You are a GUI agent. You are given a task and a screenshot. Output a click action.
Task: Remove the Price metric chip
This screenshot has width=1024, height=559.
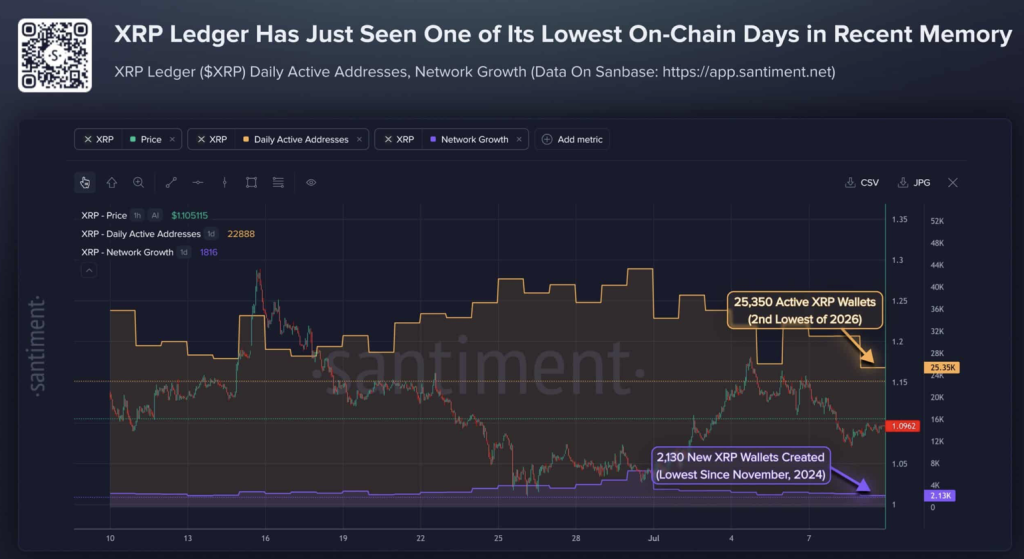(172, 139)
